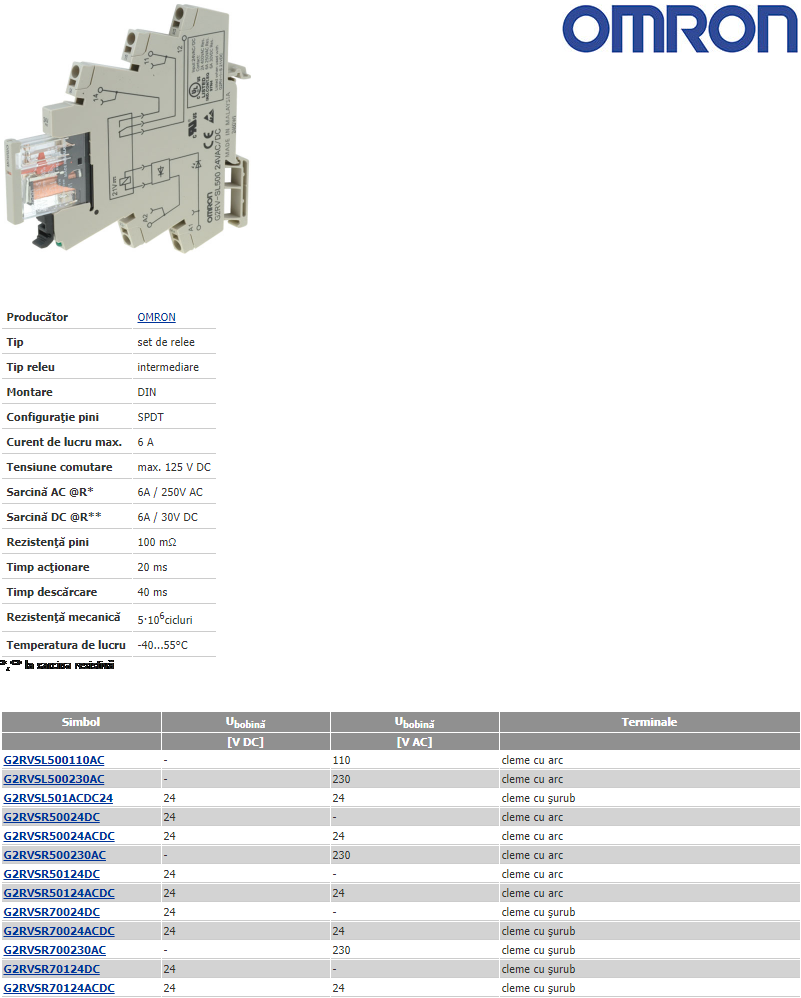The width and height of the screenshot is (801, 998).
Task: Select the 'max. 125 V DC' value
Action: [x=174, y=467]
